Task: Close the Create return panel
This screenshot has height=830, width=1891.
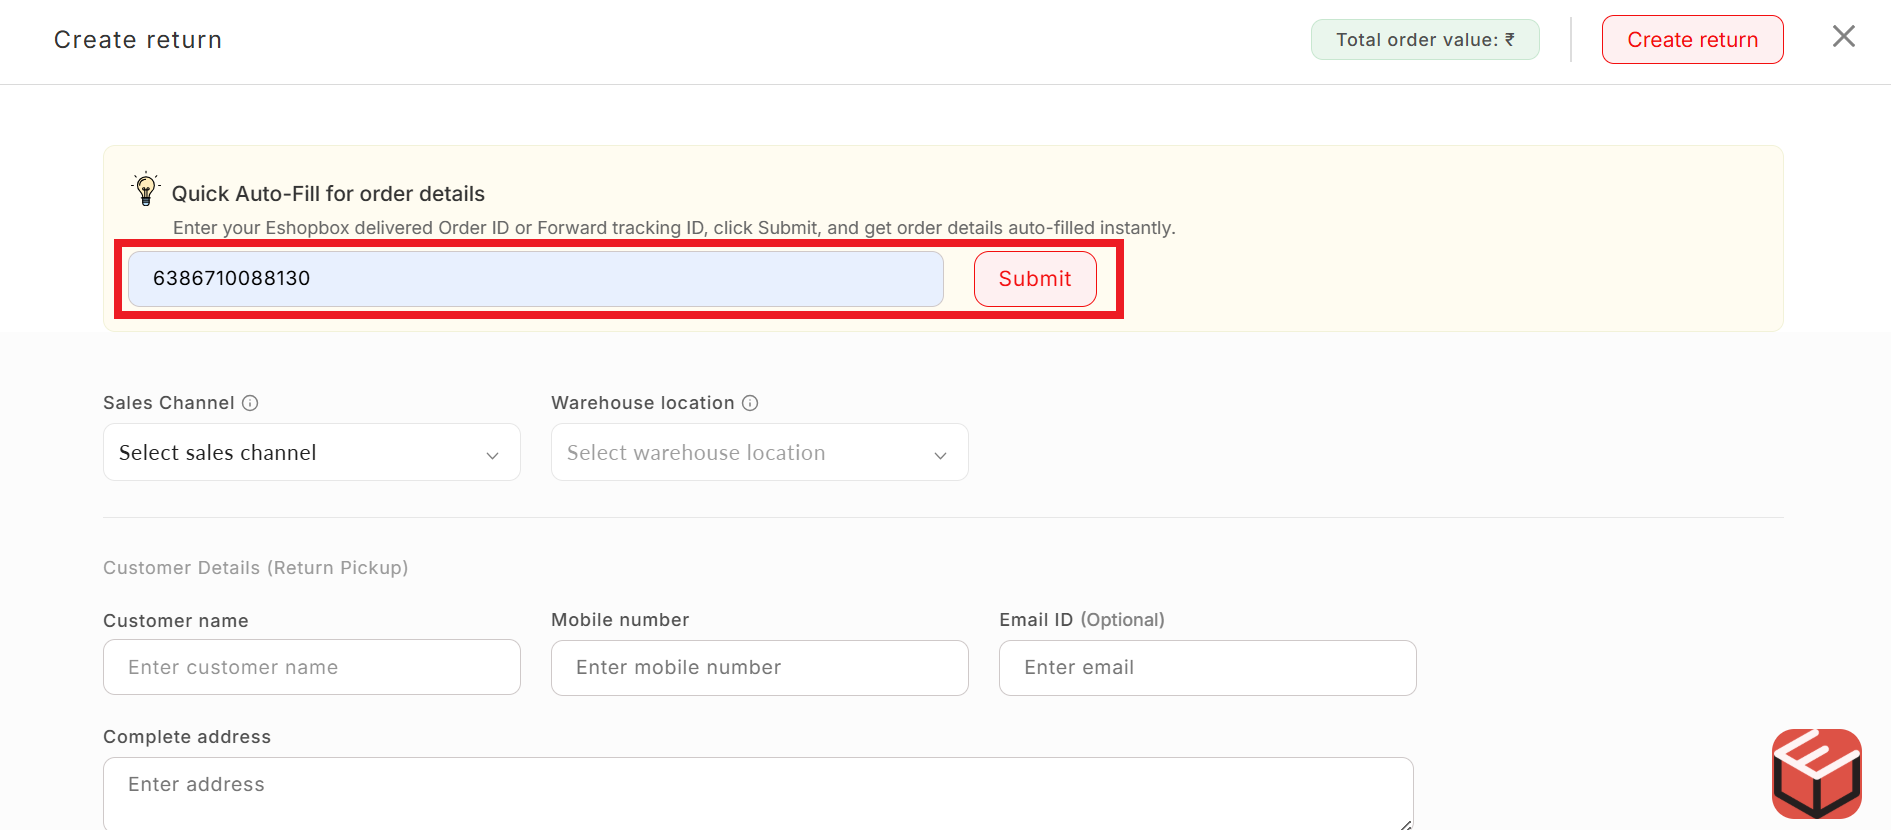Action: pyautogui.click(x=1843, y=37)
